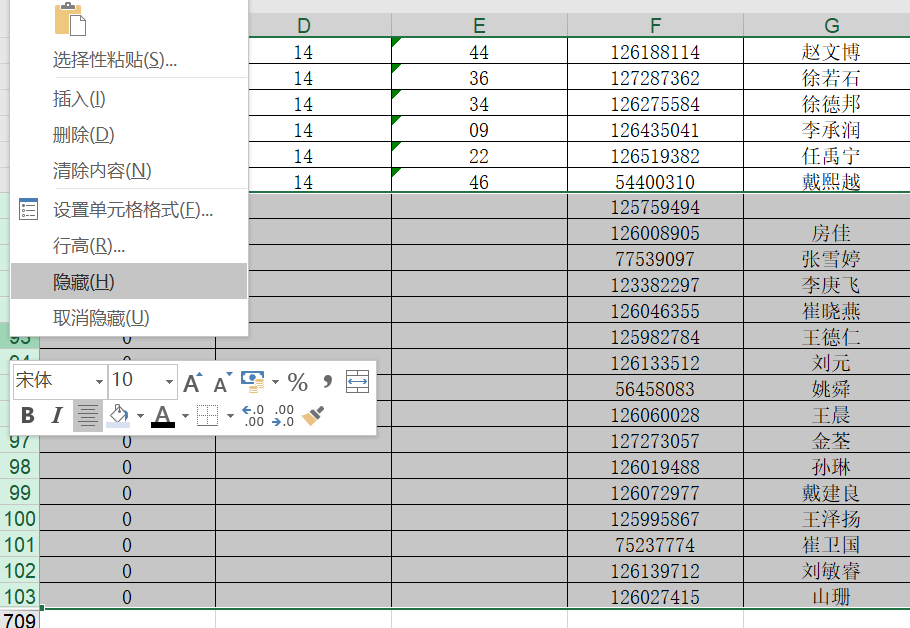Click the cell containing 山珊
Image resolution: width=910 pixels, height=628 pixels.
click(x=827, y=597)
